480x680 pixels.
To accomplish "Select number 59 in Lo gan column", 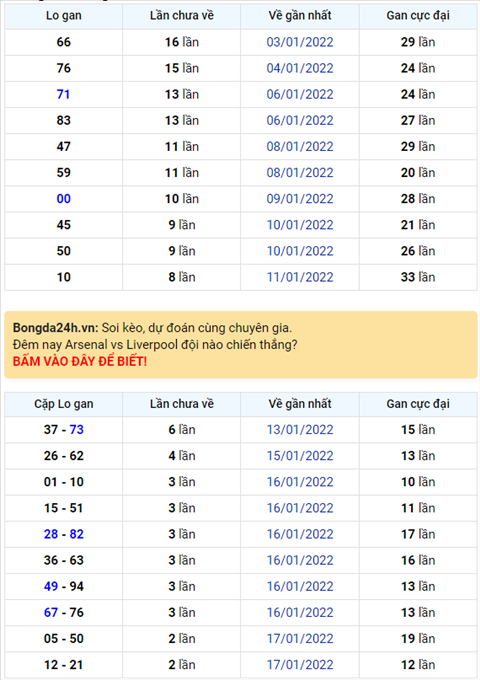I will [63, 173].
